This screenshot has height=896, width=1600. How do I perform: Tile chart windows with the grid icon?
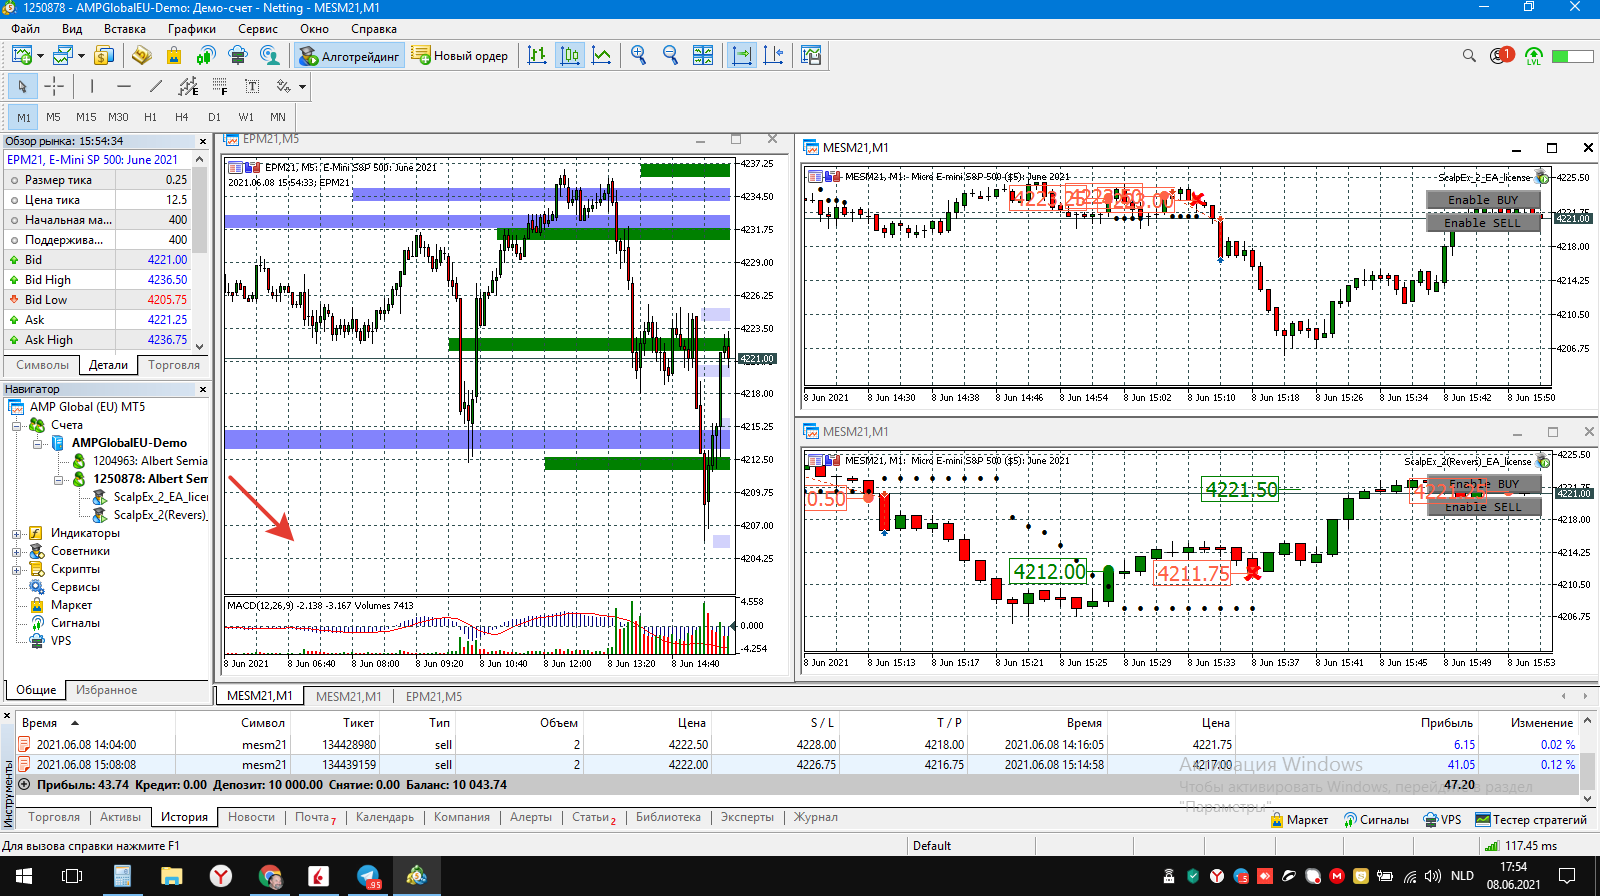point(703,56)
